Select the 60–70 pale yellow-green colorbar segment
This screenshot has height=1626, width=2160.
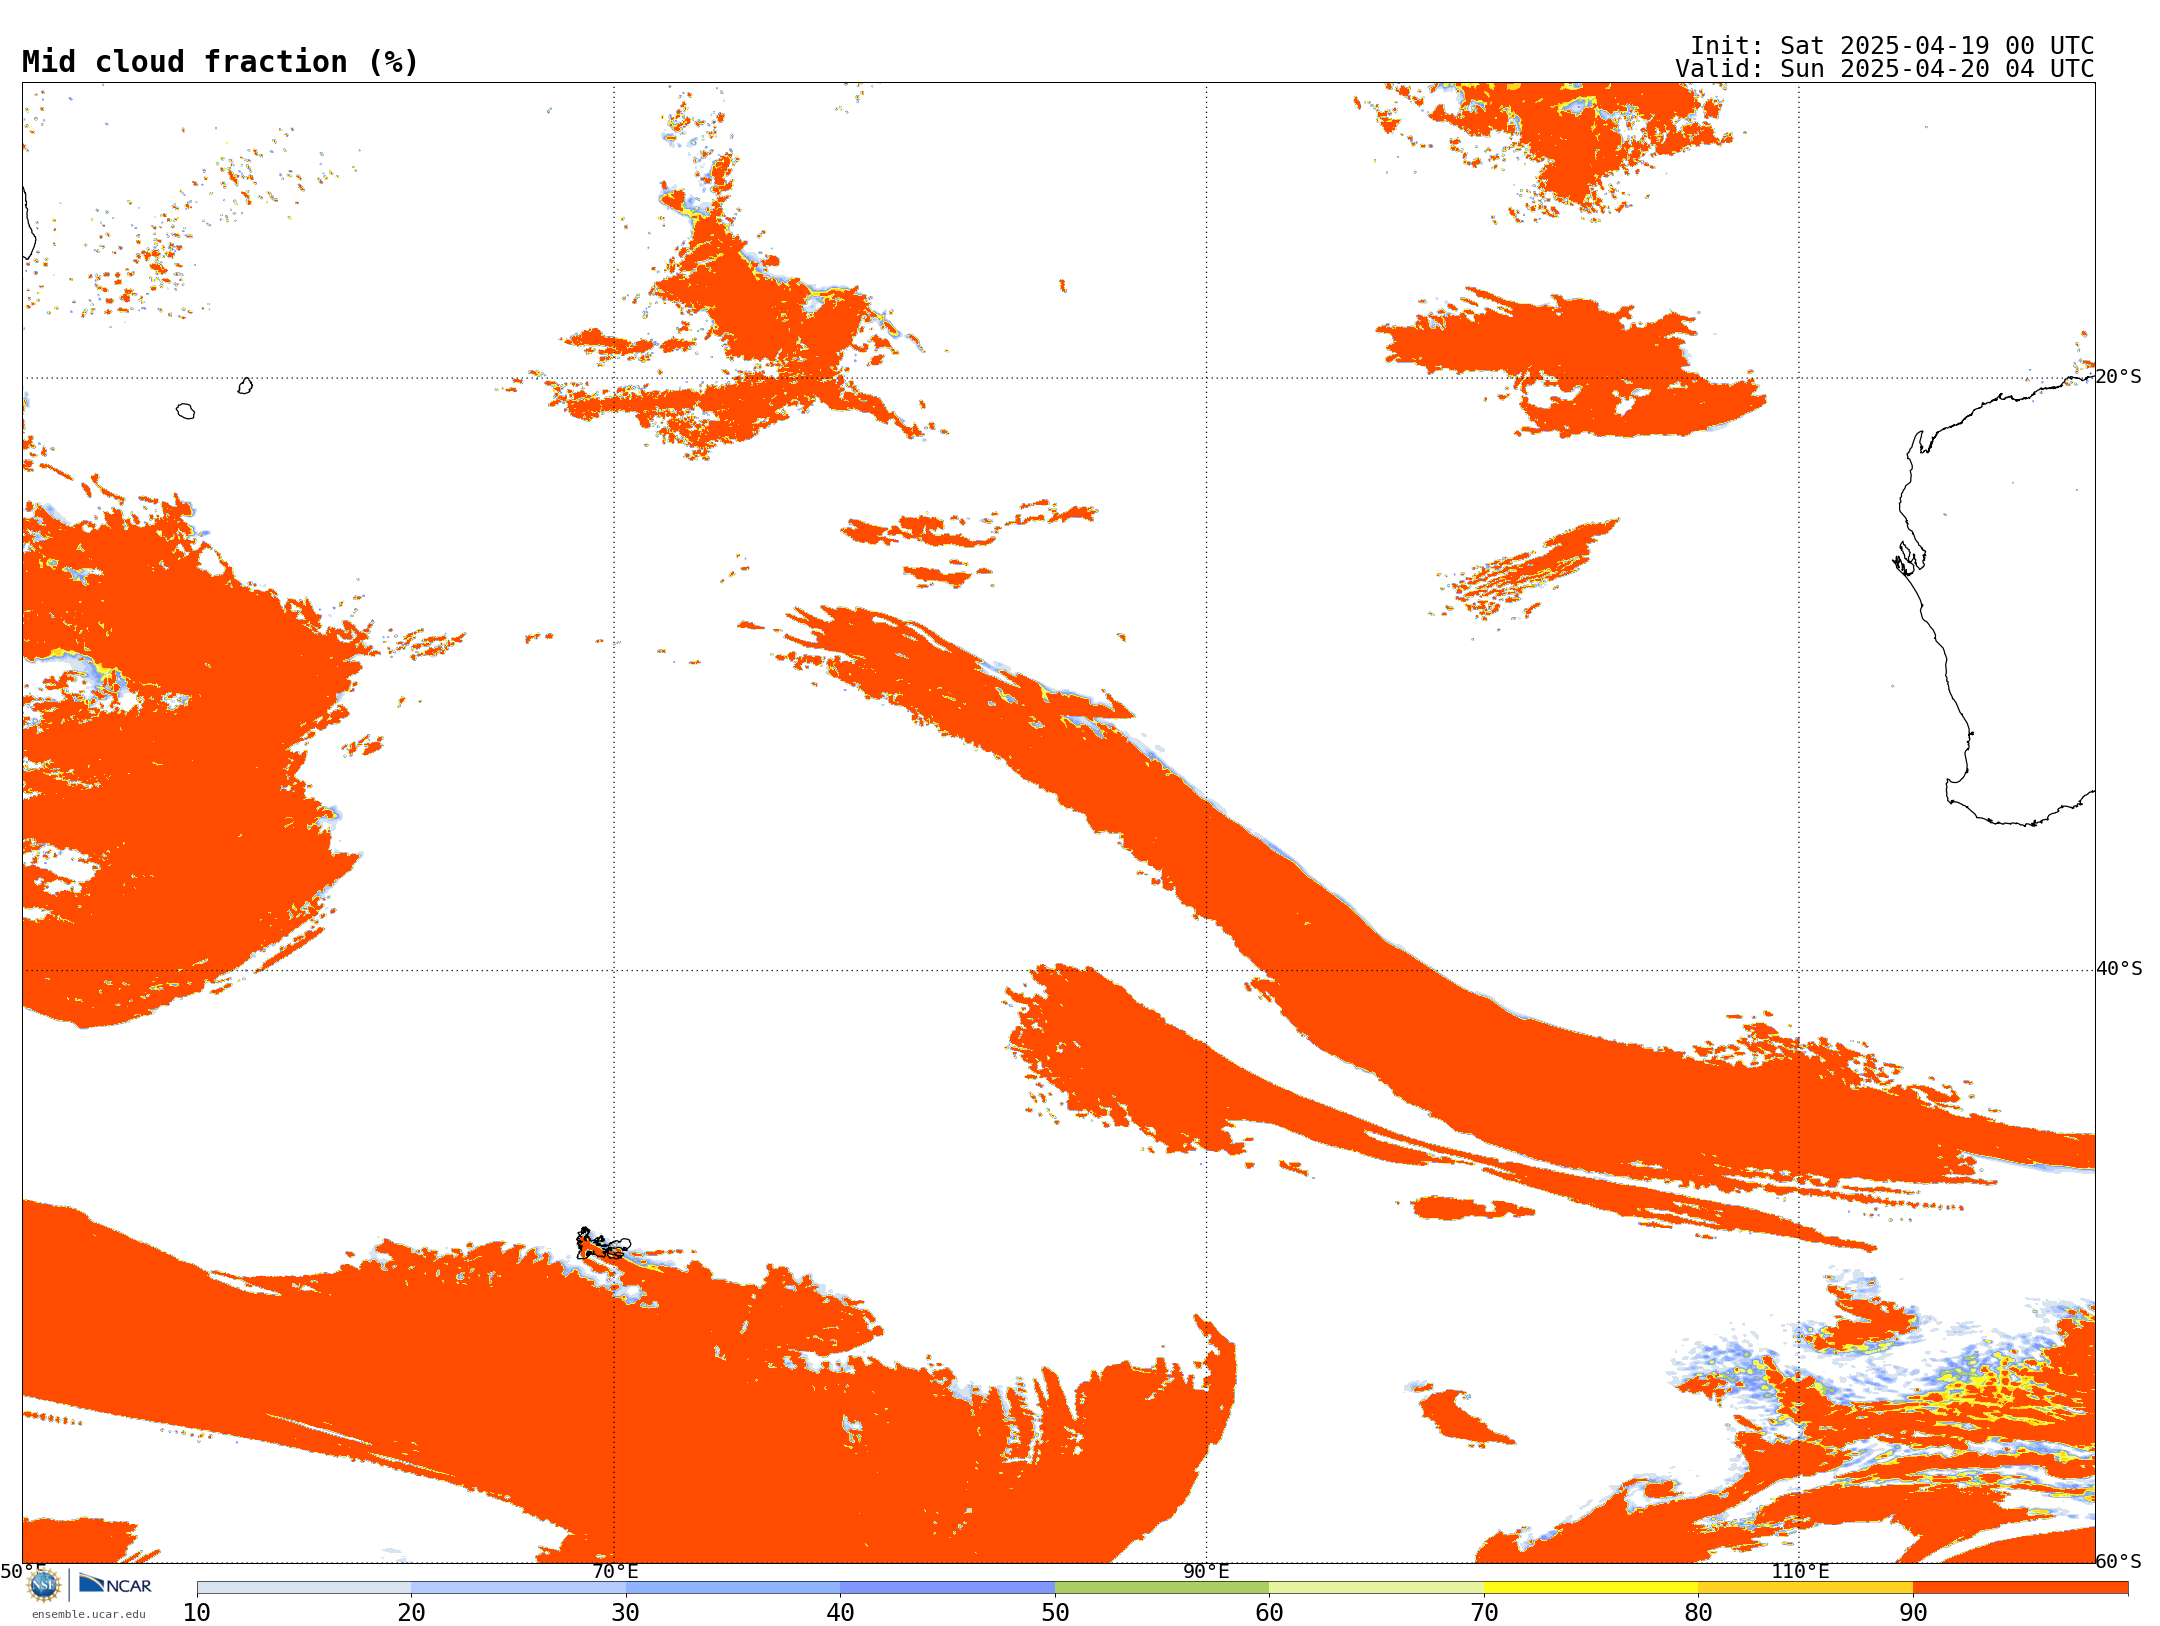coord(1376,1588)
